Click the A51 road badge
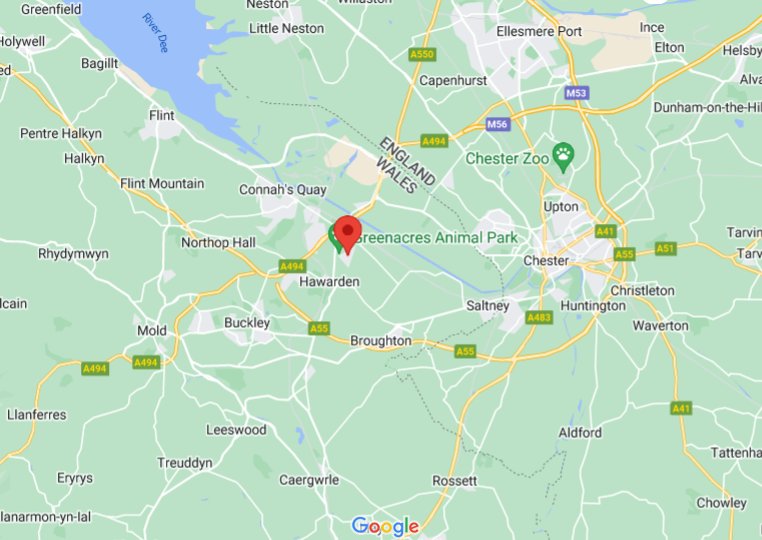 point(665,249)
